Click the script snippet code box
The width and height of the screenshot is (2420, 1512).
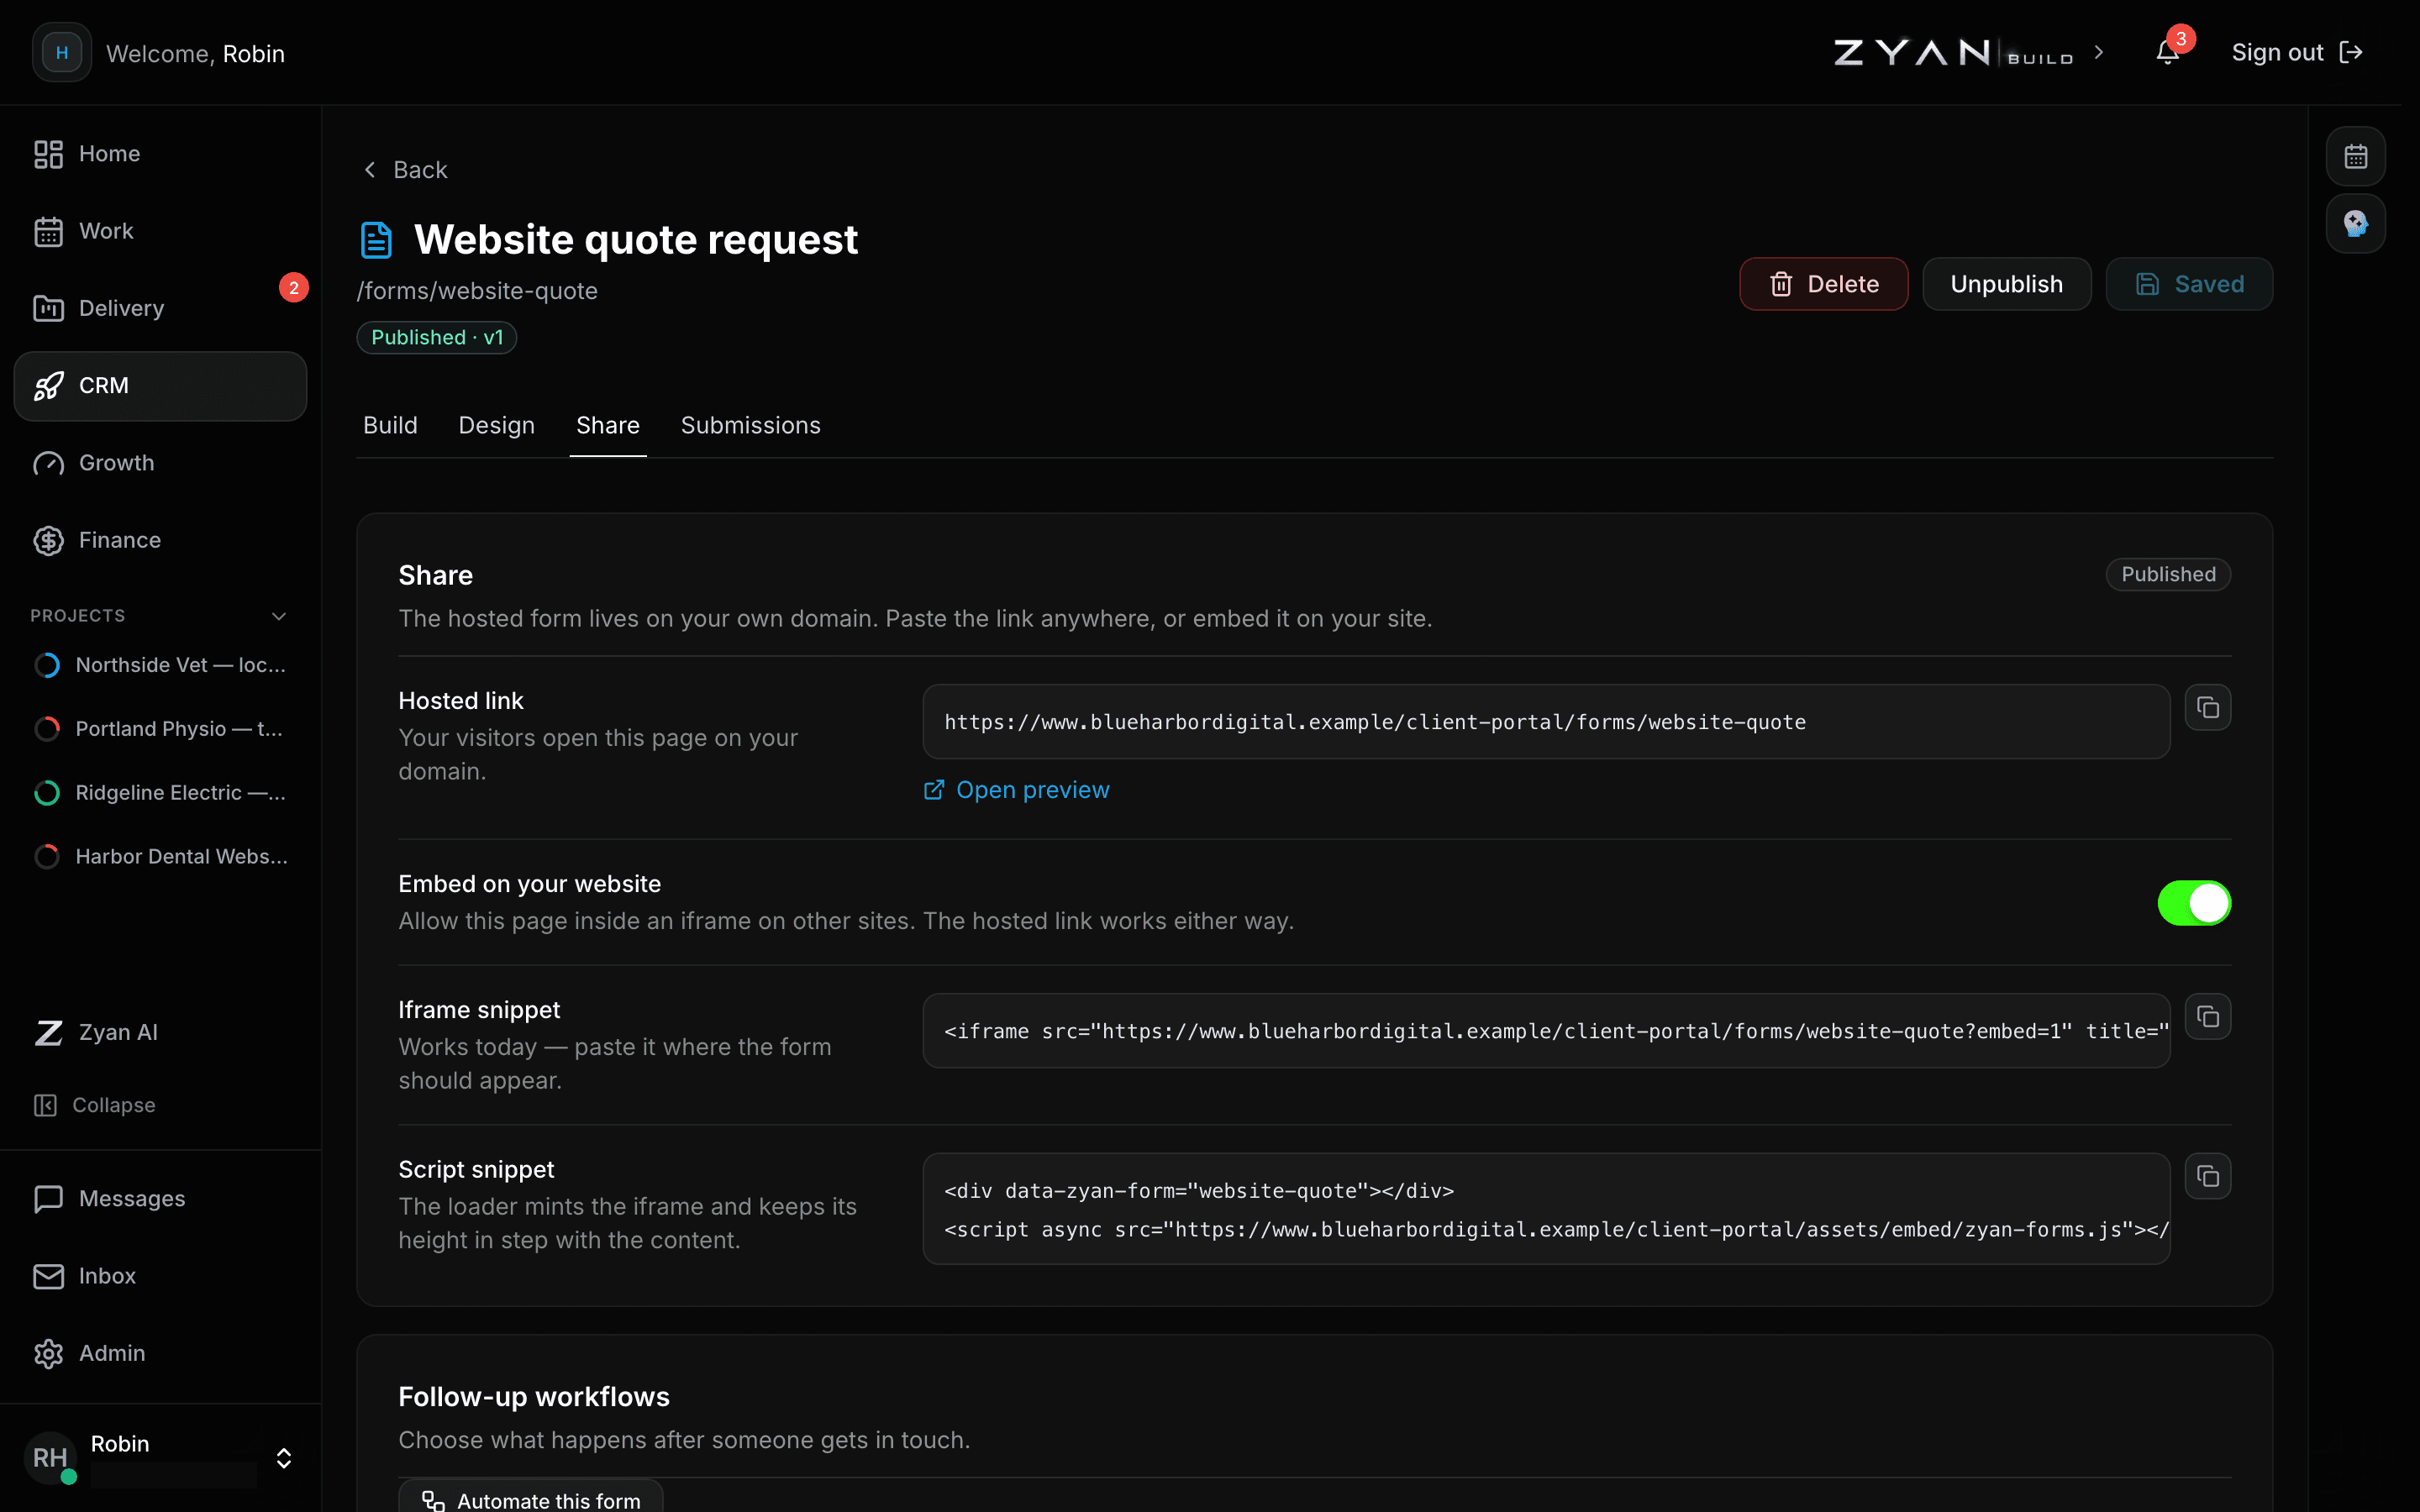[1546, 1209]
